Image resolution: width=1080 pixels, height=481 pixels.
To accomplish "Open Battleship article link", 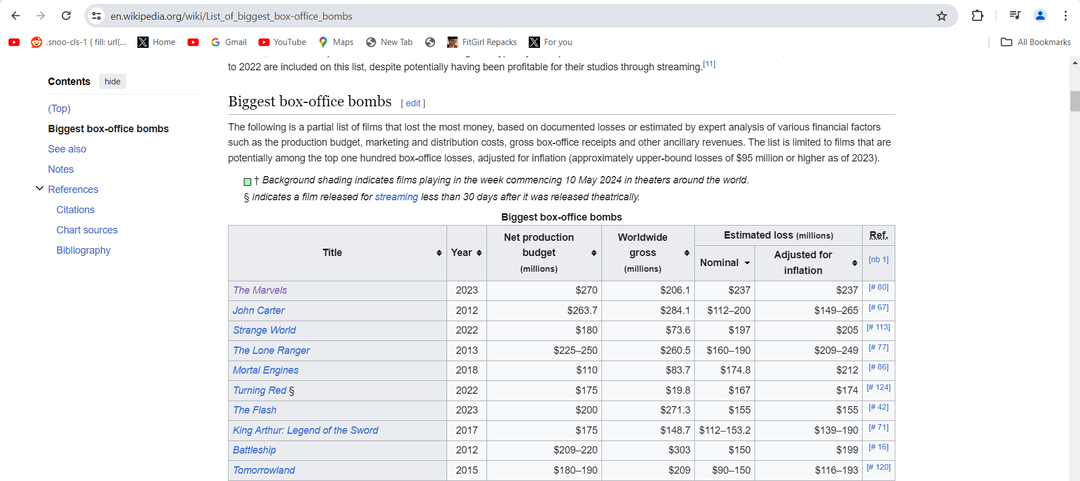I will pos(254,450).
